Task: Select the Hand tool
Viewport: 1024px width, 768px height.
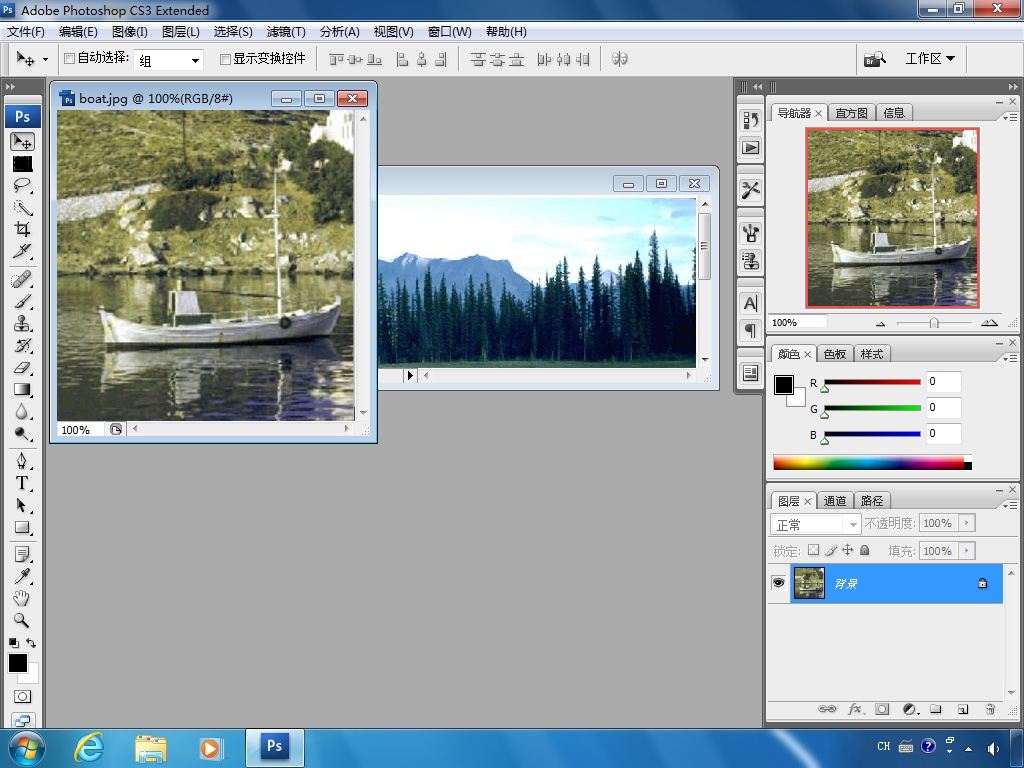Action: tap(22, 598)
